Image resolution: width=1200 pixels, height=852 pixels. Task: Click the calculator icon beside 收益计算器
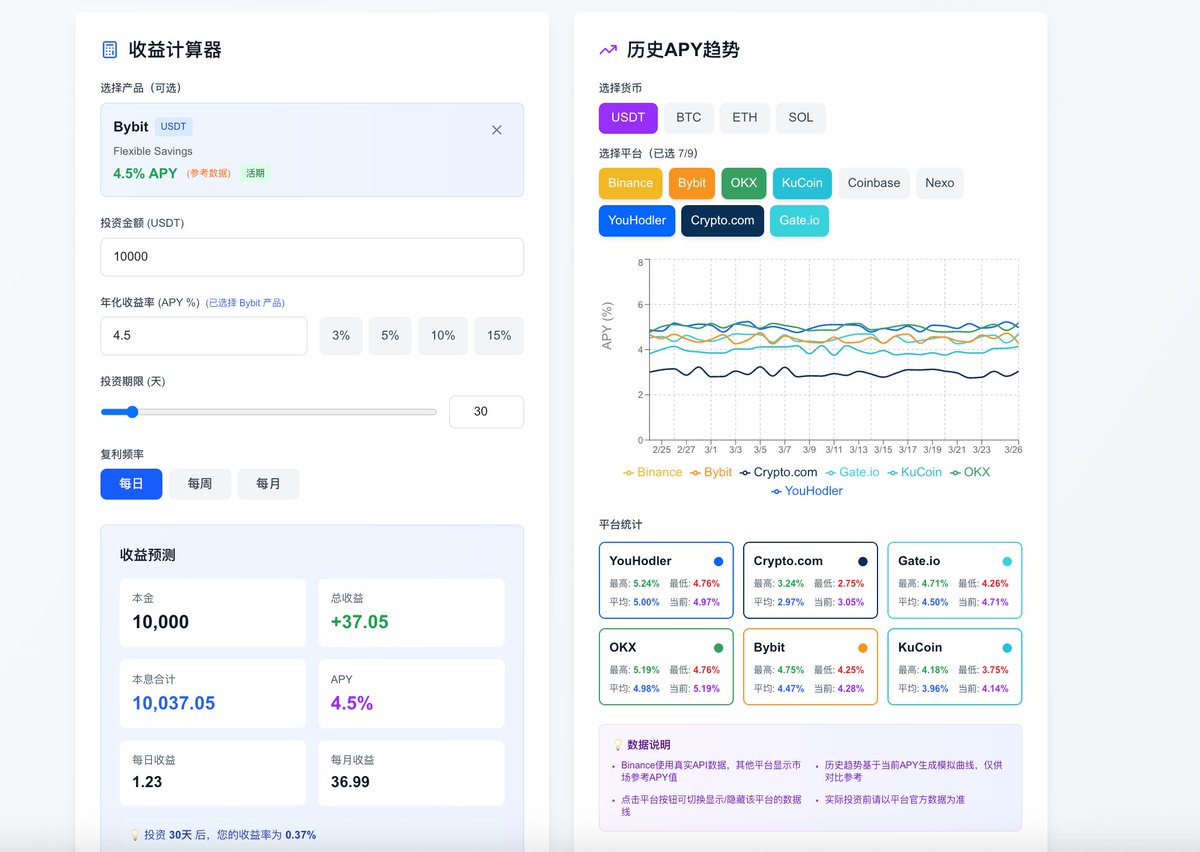pyautogui.click(x=110, y=49)
